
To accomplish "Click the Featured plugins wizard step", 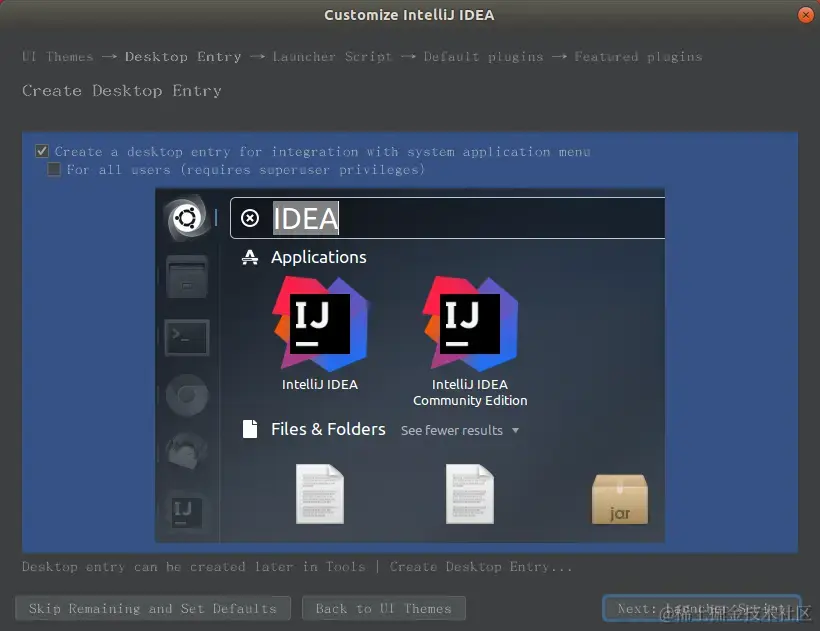I will (639, 57).
